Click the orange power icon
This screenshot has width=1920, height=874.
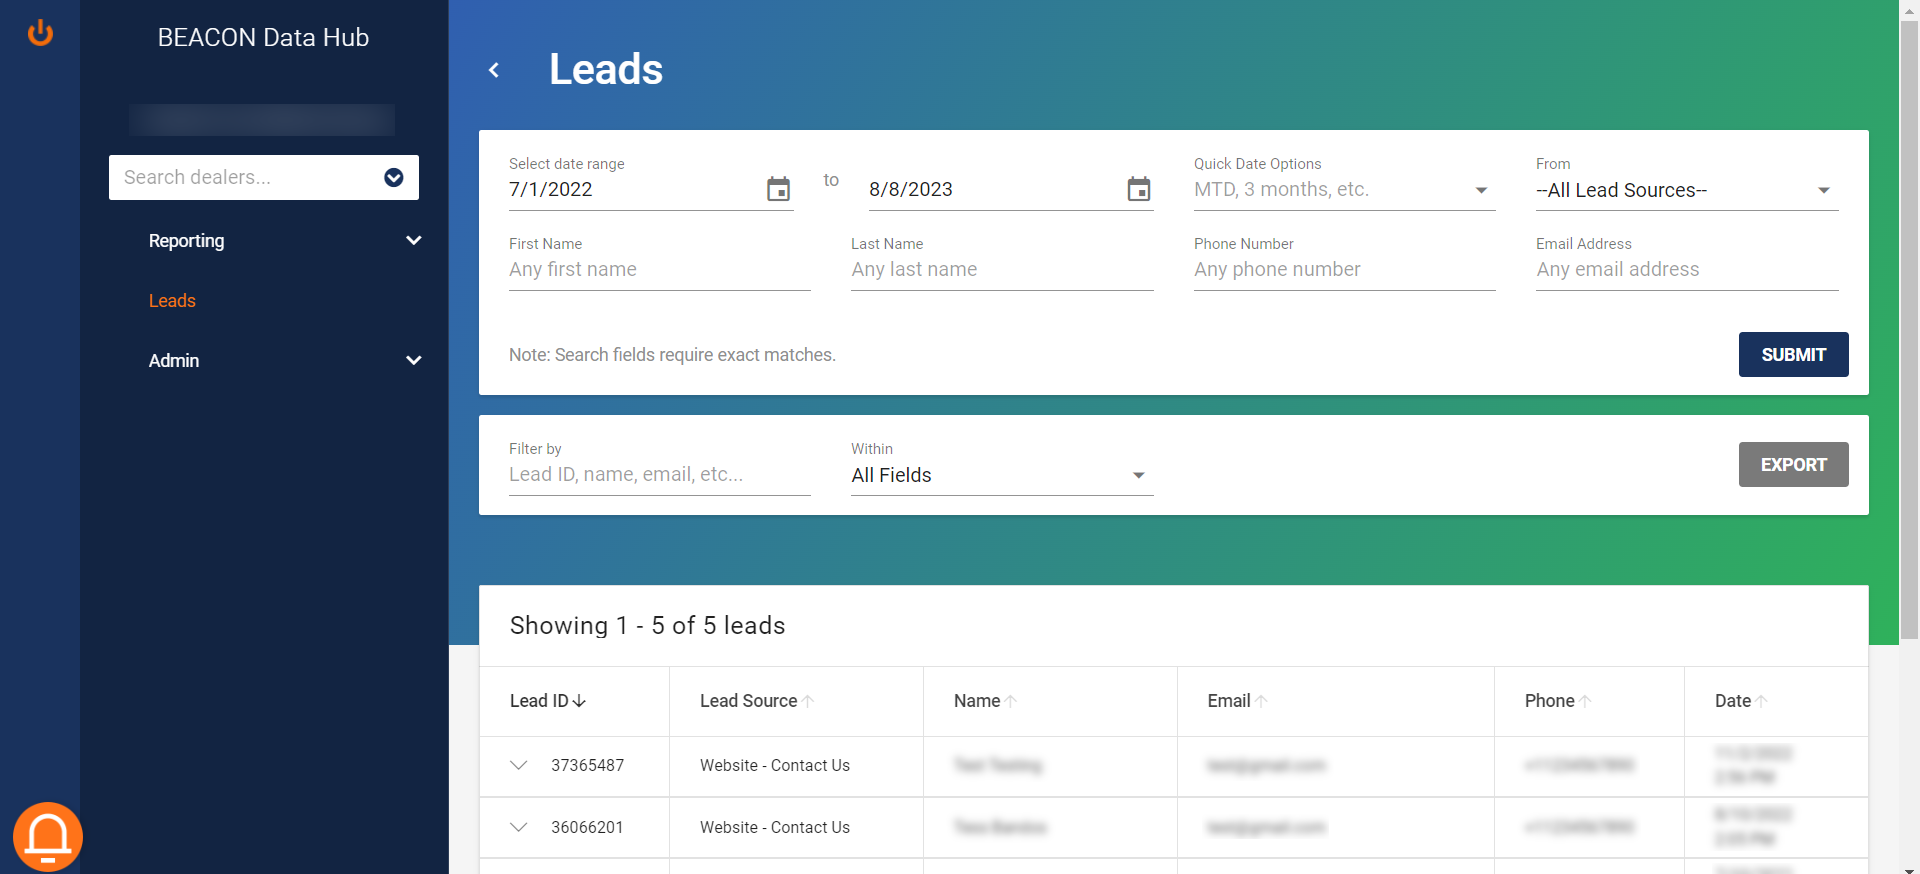point(40,33)
